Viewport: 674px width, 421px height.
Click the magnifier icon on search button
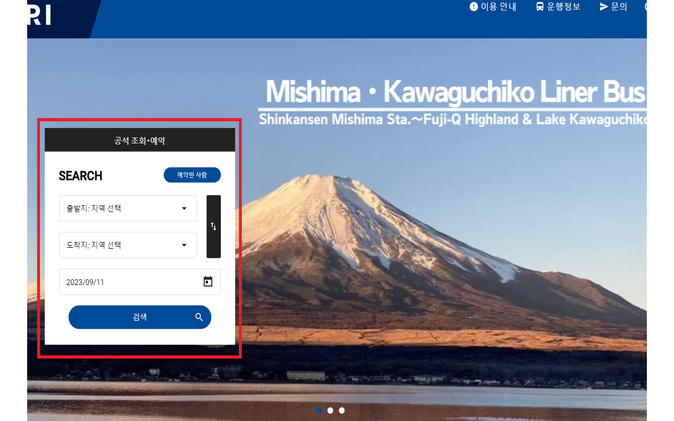tap(199, 317)
